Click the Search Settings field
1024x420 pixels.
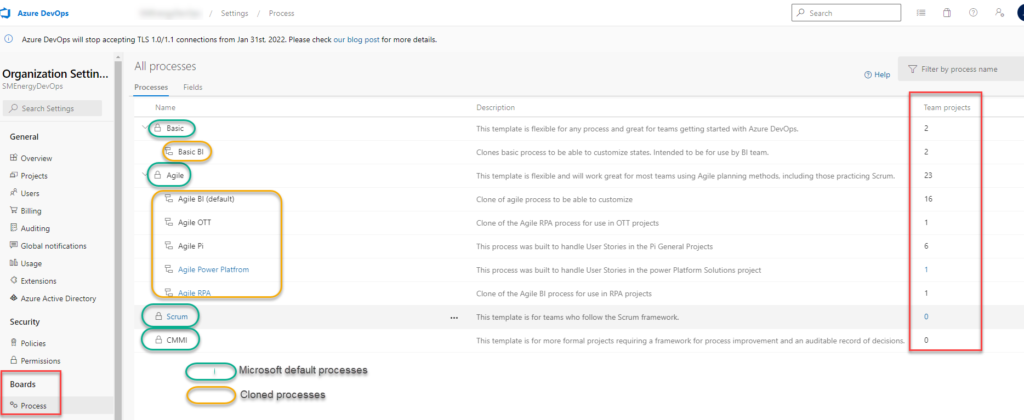point(53,108)
